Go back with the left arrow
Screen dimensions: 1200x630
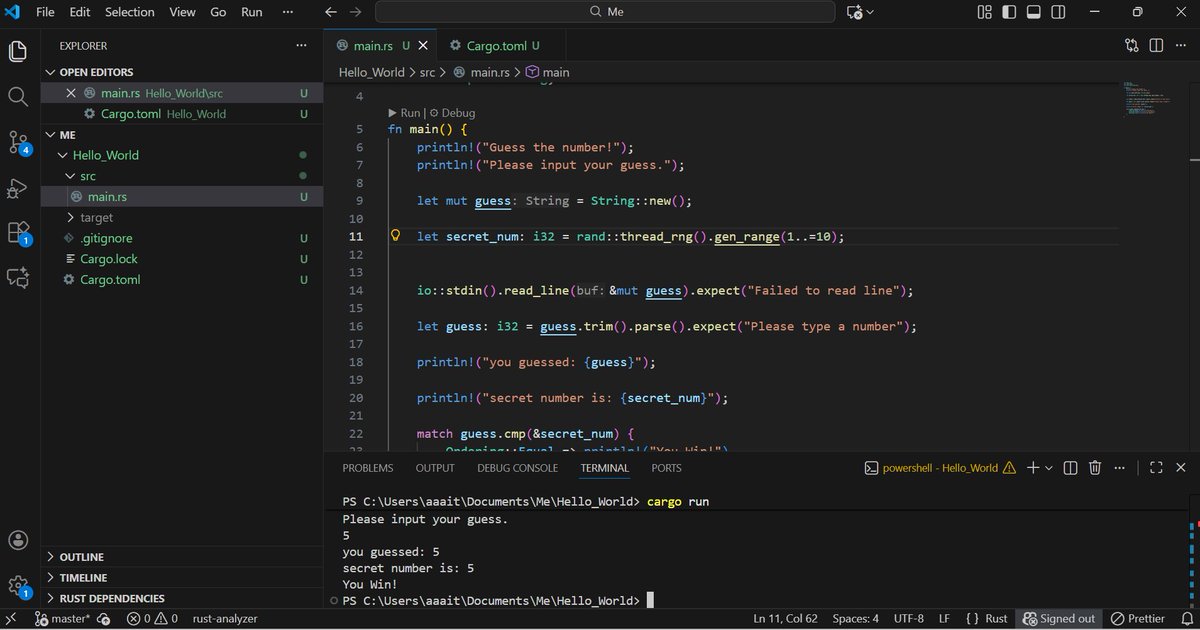click(x=332, y=12)
